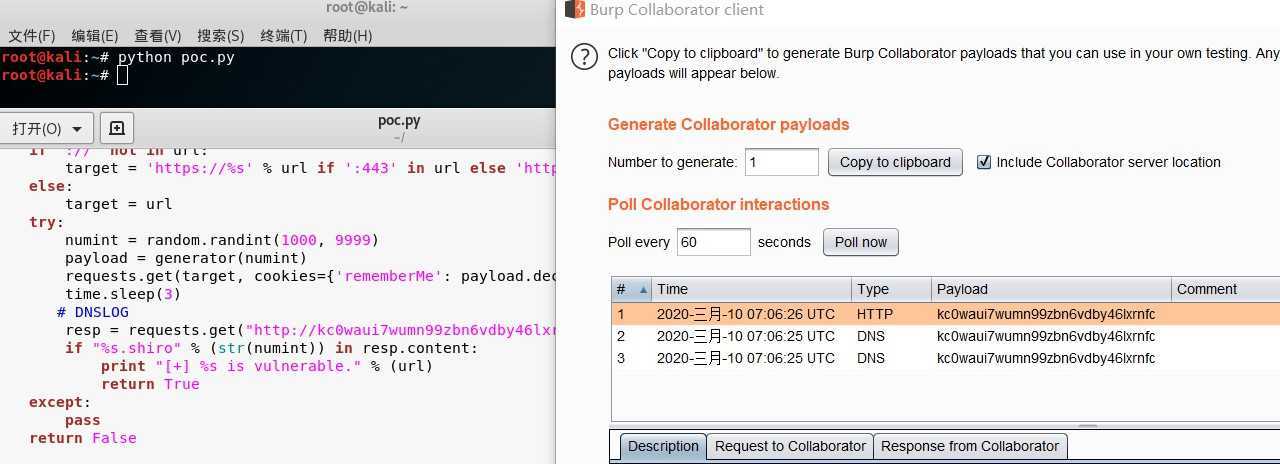Click the Burp logo icon in title bar
Screen dimensions: 1280x464
574,10
